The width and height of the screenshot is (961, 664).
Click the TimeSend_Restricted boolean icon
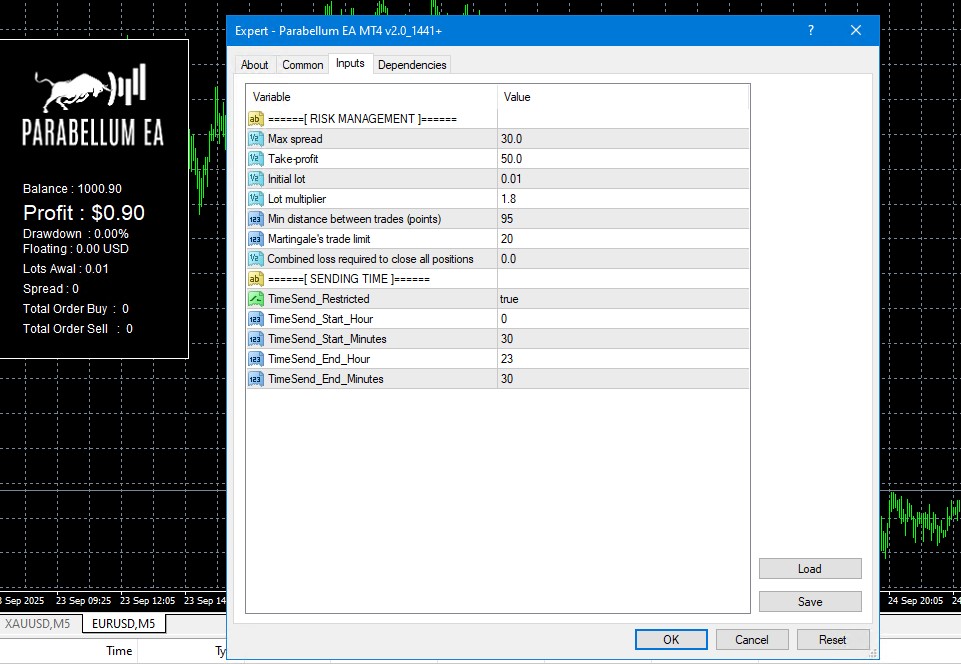256,299
